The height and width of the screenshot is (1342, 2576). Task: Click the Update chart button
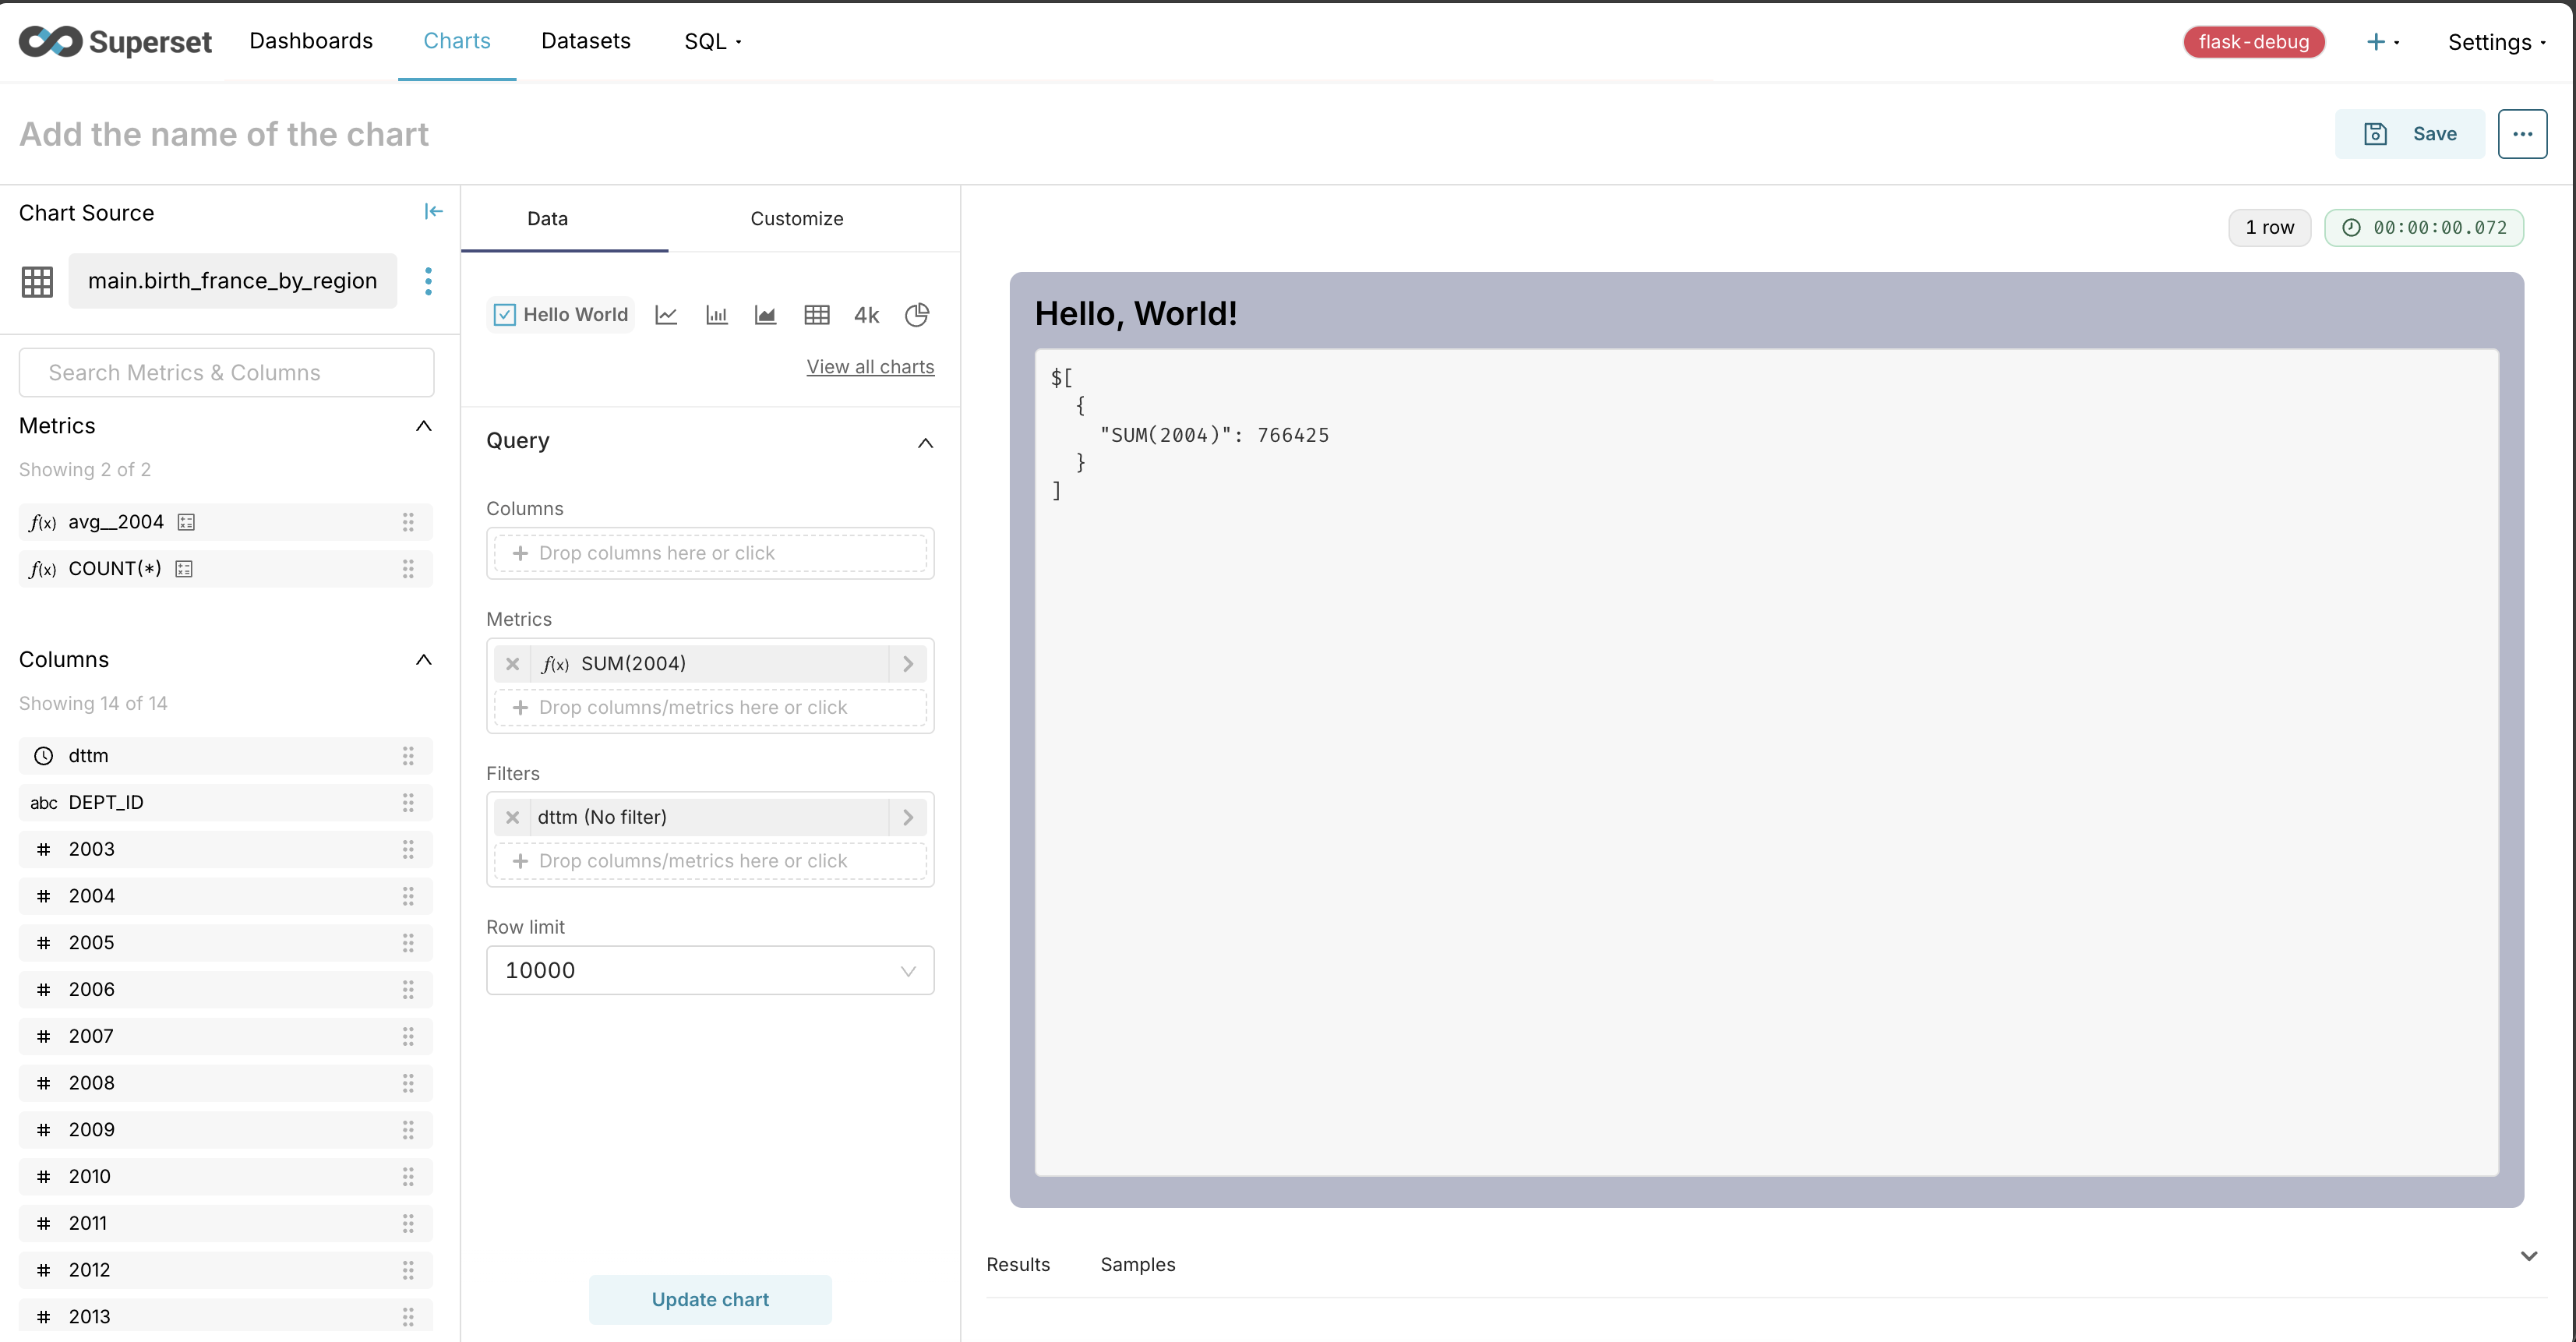click(709, 1299)
